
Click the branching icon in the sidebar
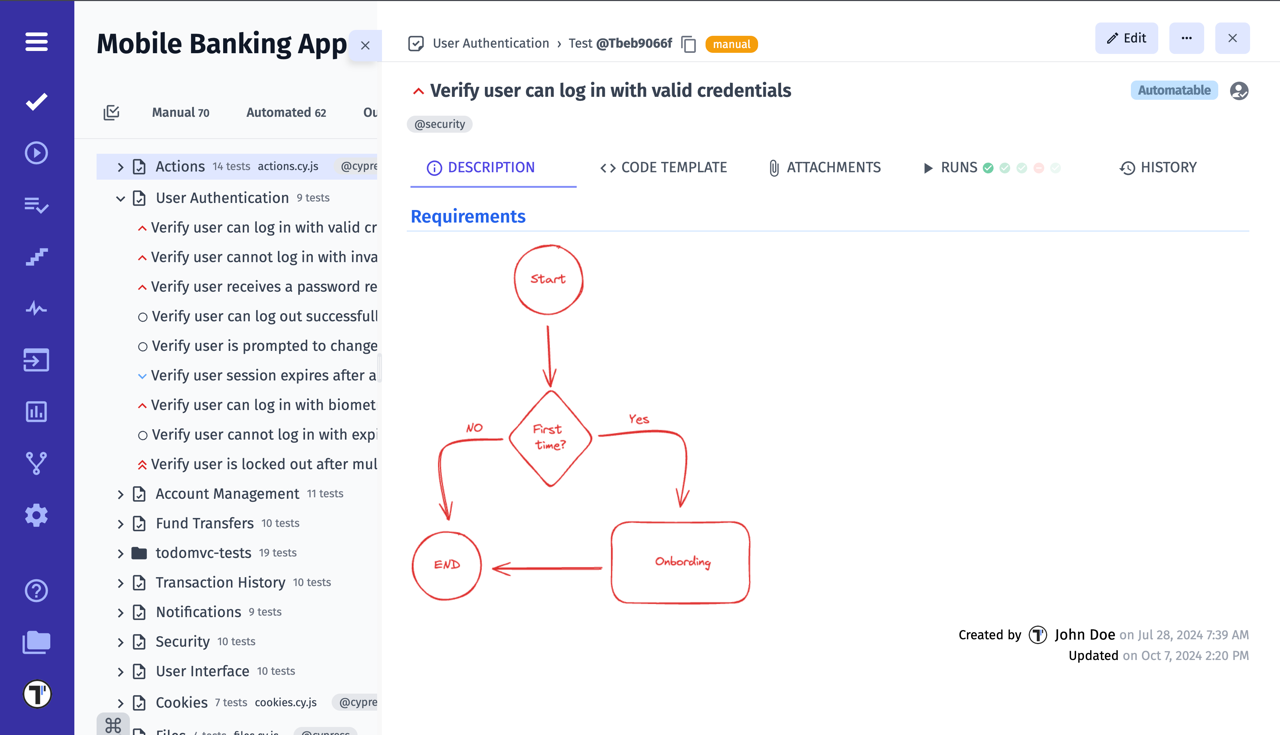[36, 462]
